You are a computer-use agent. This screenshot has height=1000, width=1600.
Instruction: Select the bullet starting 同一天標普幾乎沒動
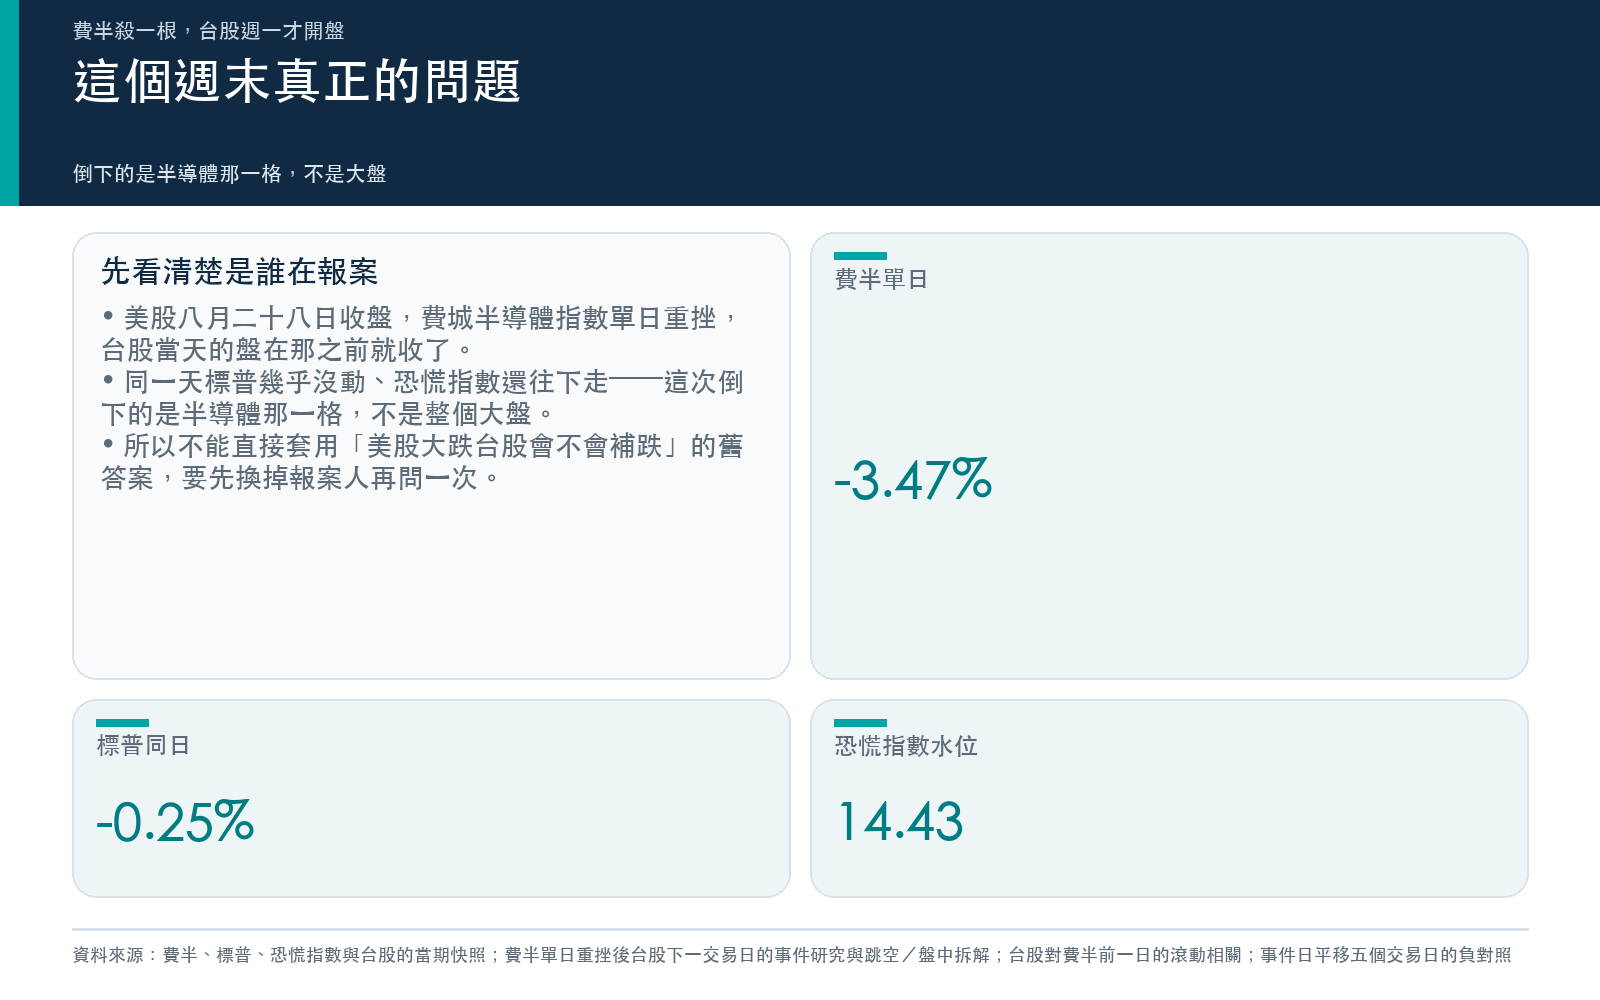pyautogui.click(x=422, y=398)
